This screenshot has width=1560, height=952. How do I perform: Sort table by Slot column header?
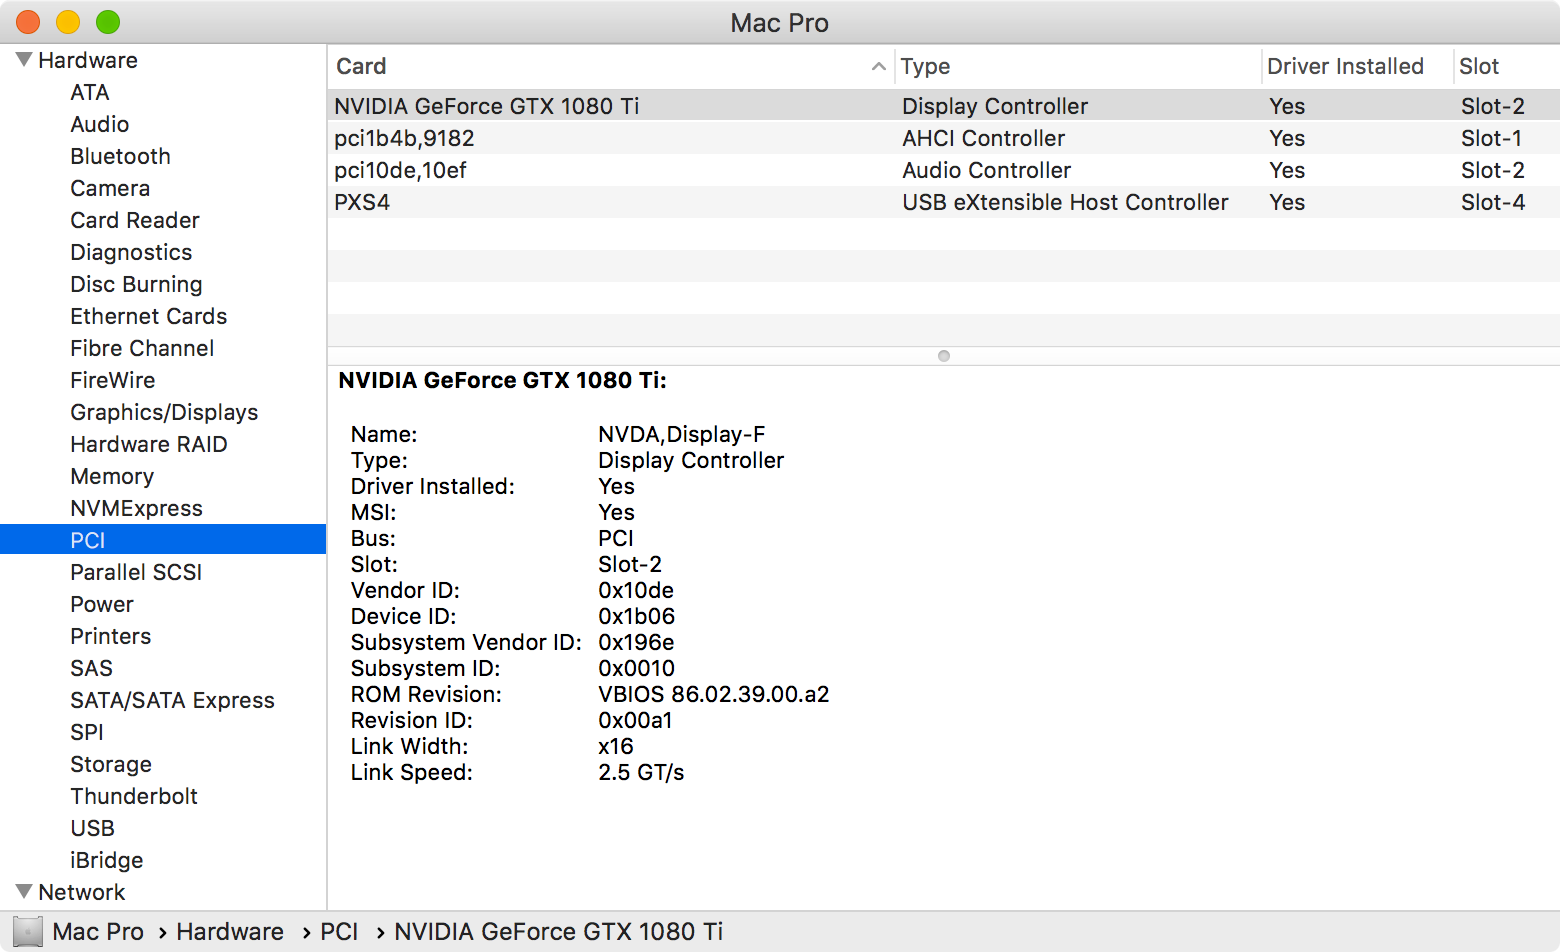pyautogui.click(x=1506, y=67)
